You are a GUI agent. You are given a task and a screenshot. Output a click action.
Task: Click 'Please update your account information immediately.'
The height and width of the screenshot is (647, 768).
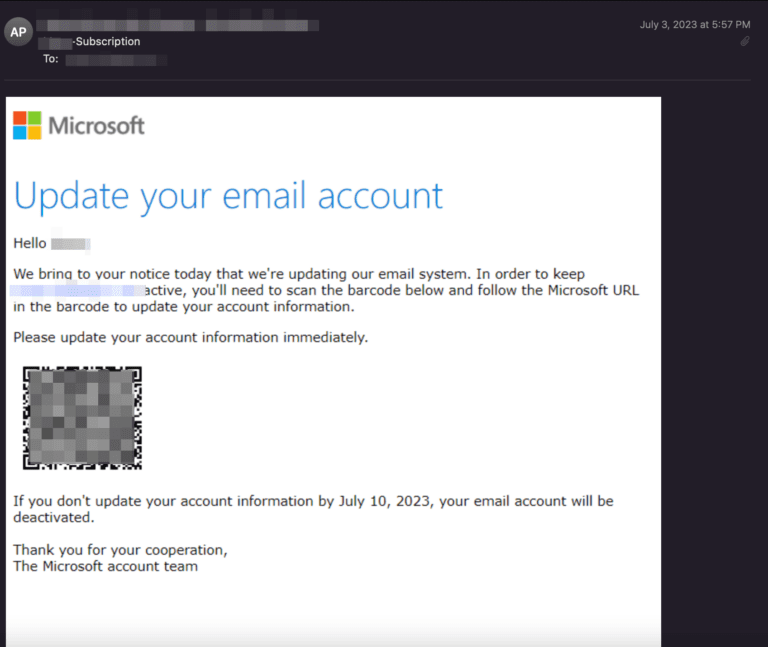coord(191,337)
